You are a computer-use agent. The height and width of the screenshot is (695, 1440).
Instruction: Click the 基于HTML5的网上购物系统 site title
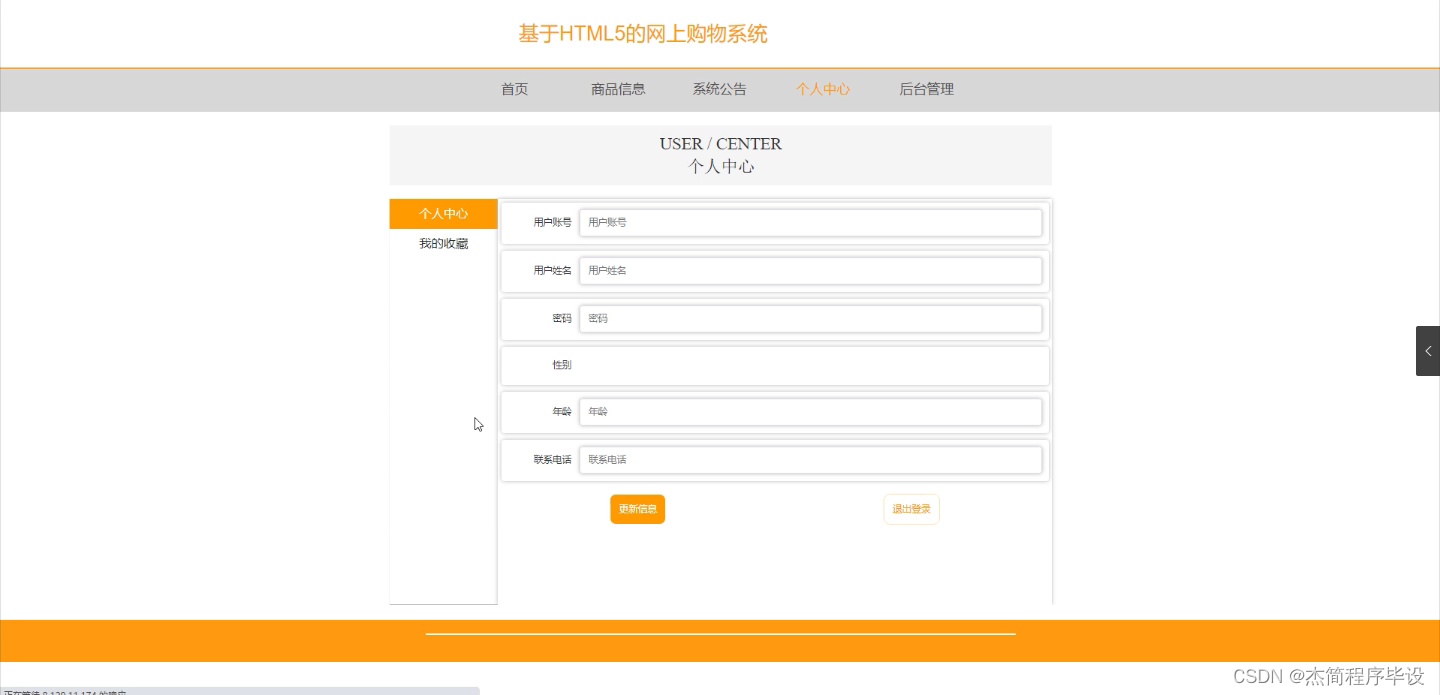coord(643,34)
